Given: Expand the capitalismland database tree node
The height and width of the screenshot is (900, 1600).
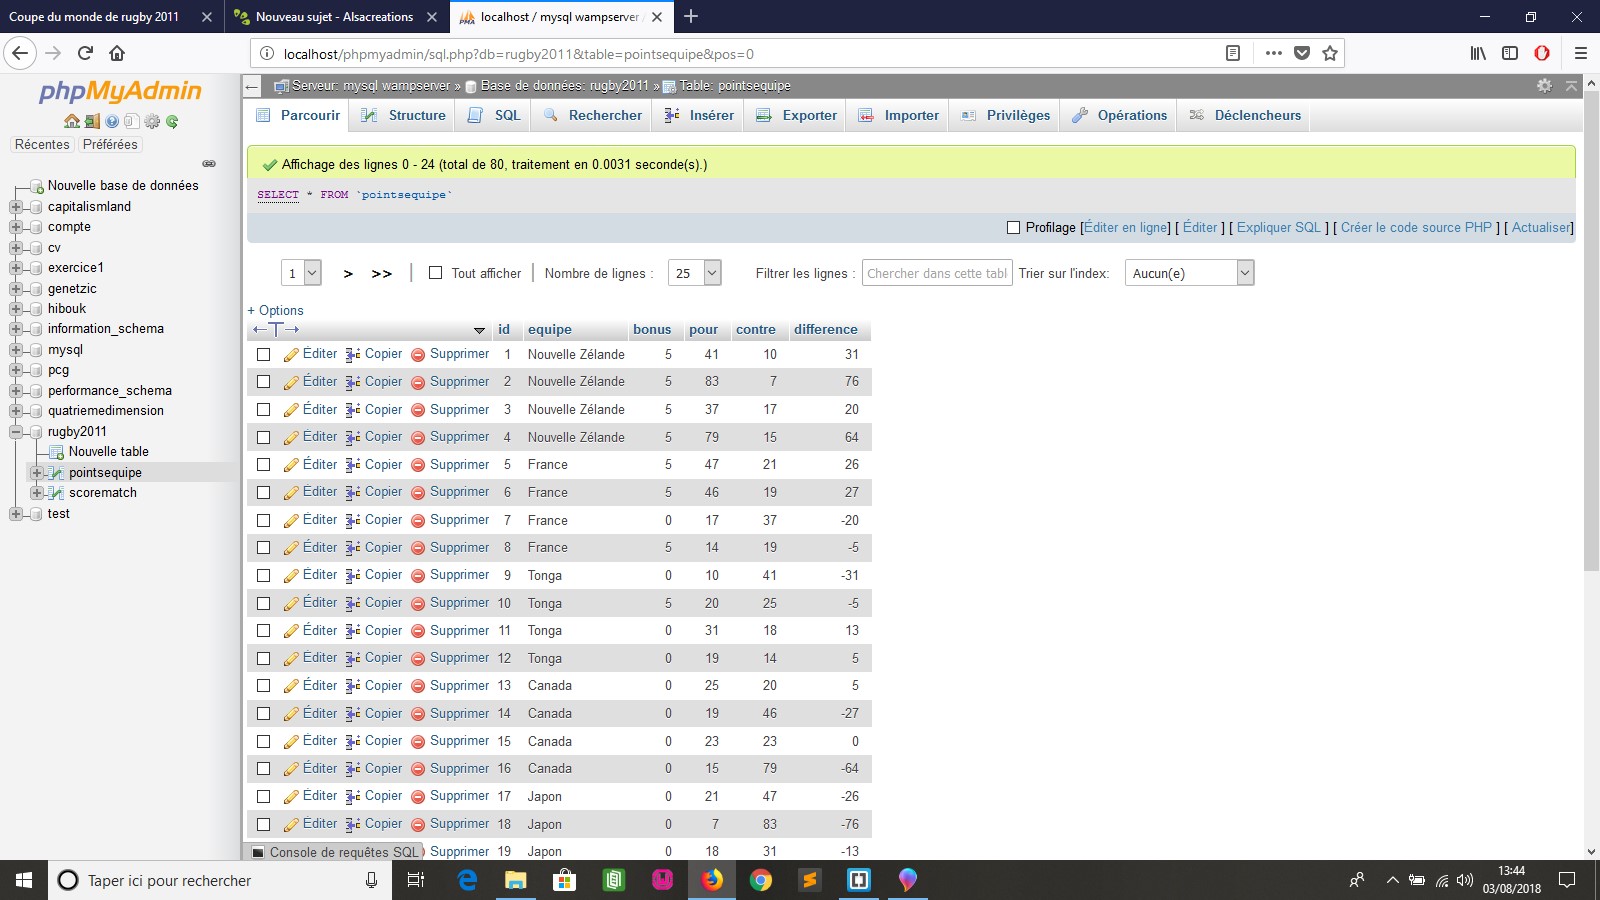Looking at the screenshot, I should [15, 207].
